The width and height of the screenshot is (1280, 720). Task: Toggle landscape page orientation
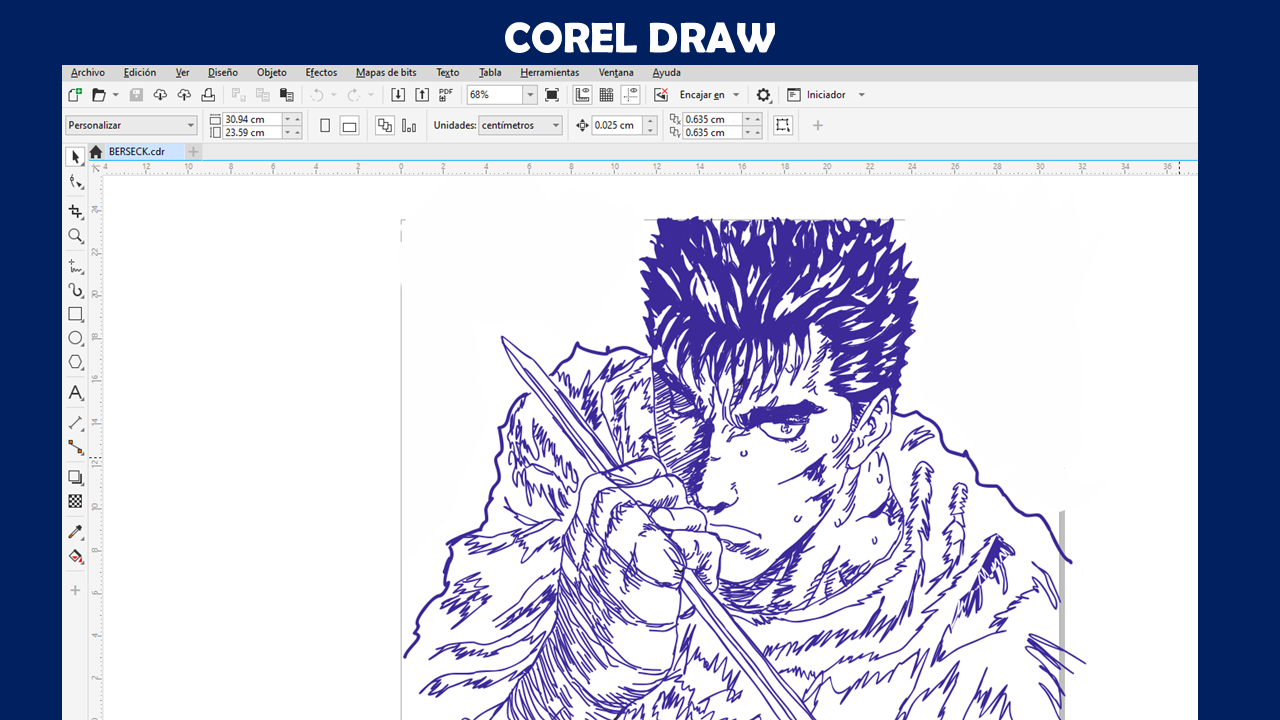tap(349, 126)
